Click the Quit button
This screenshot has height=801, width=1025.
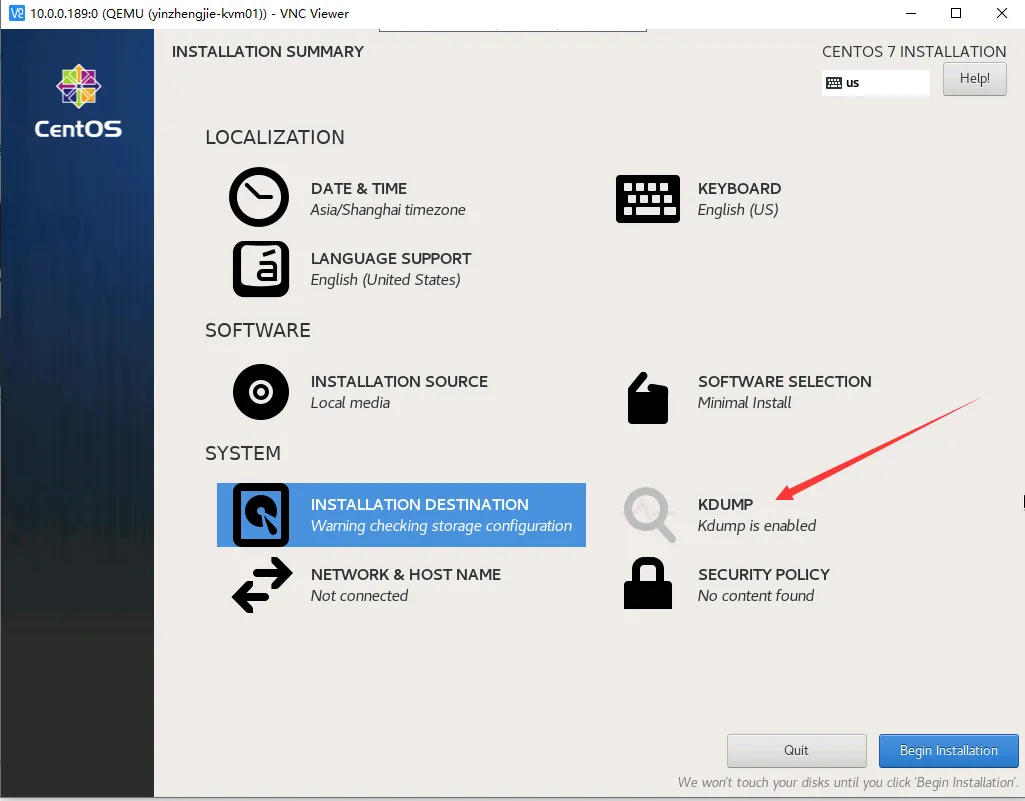click(796, 751)
